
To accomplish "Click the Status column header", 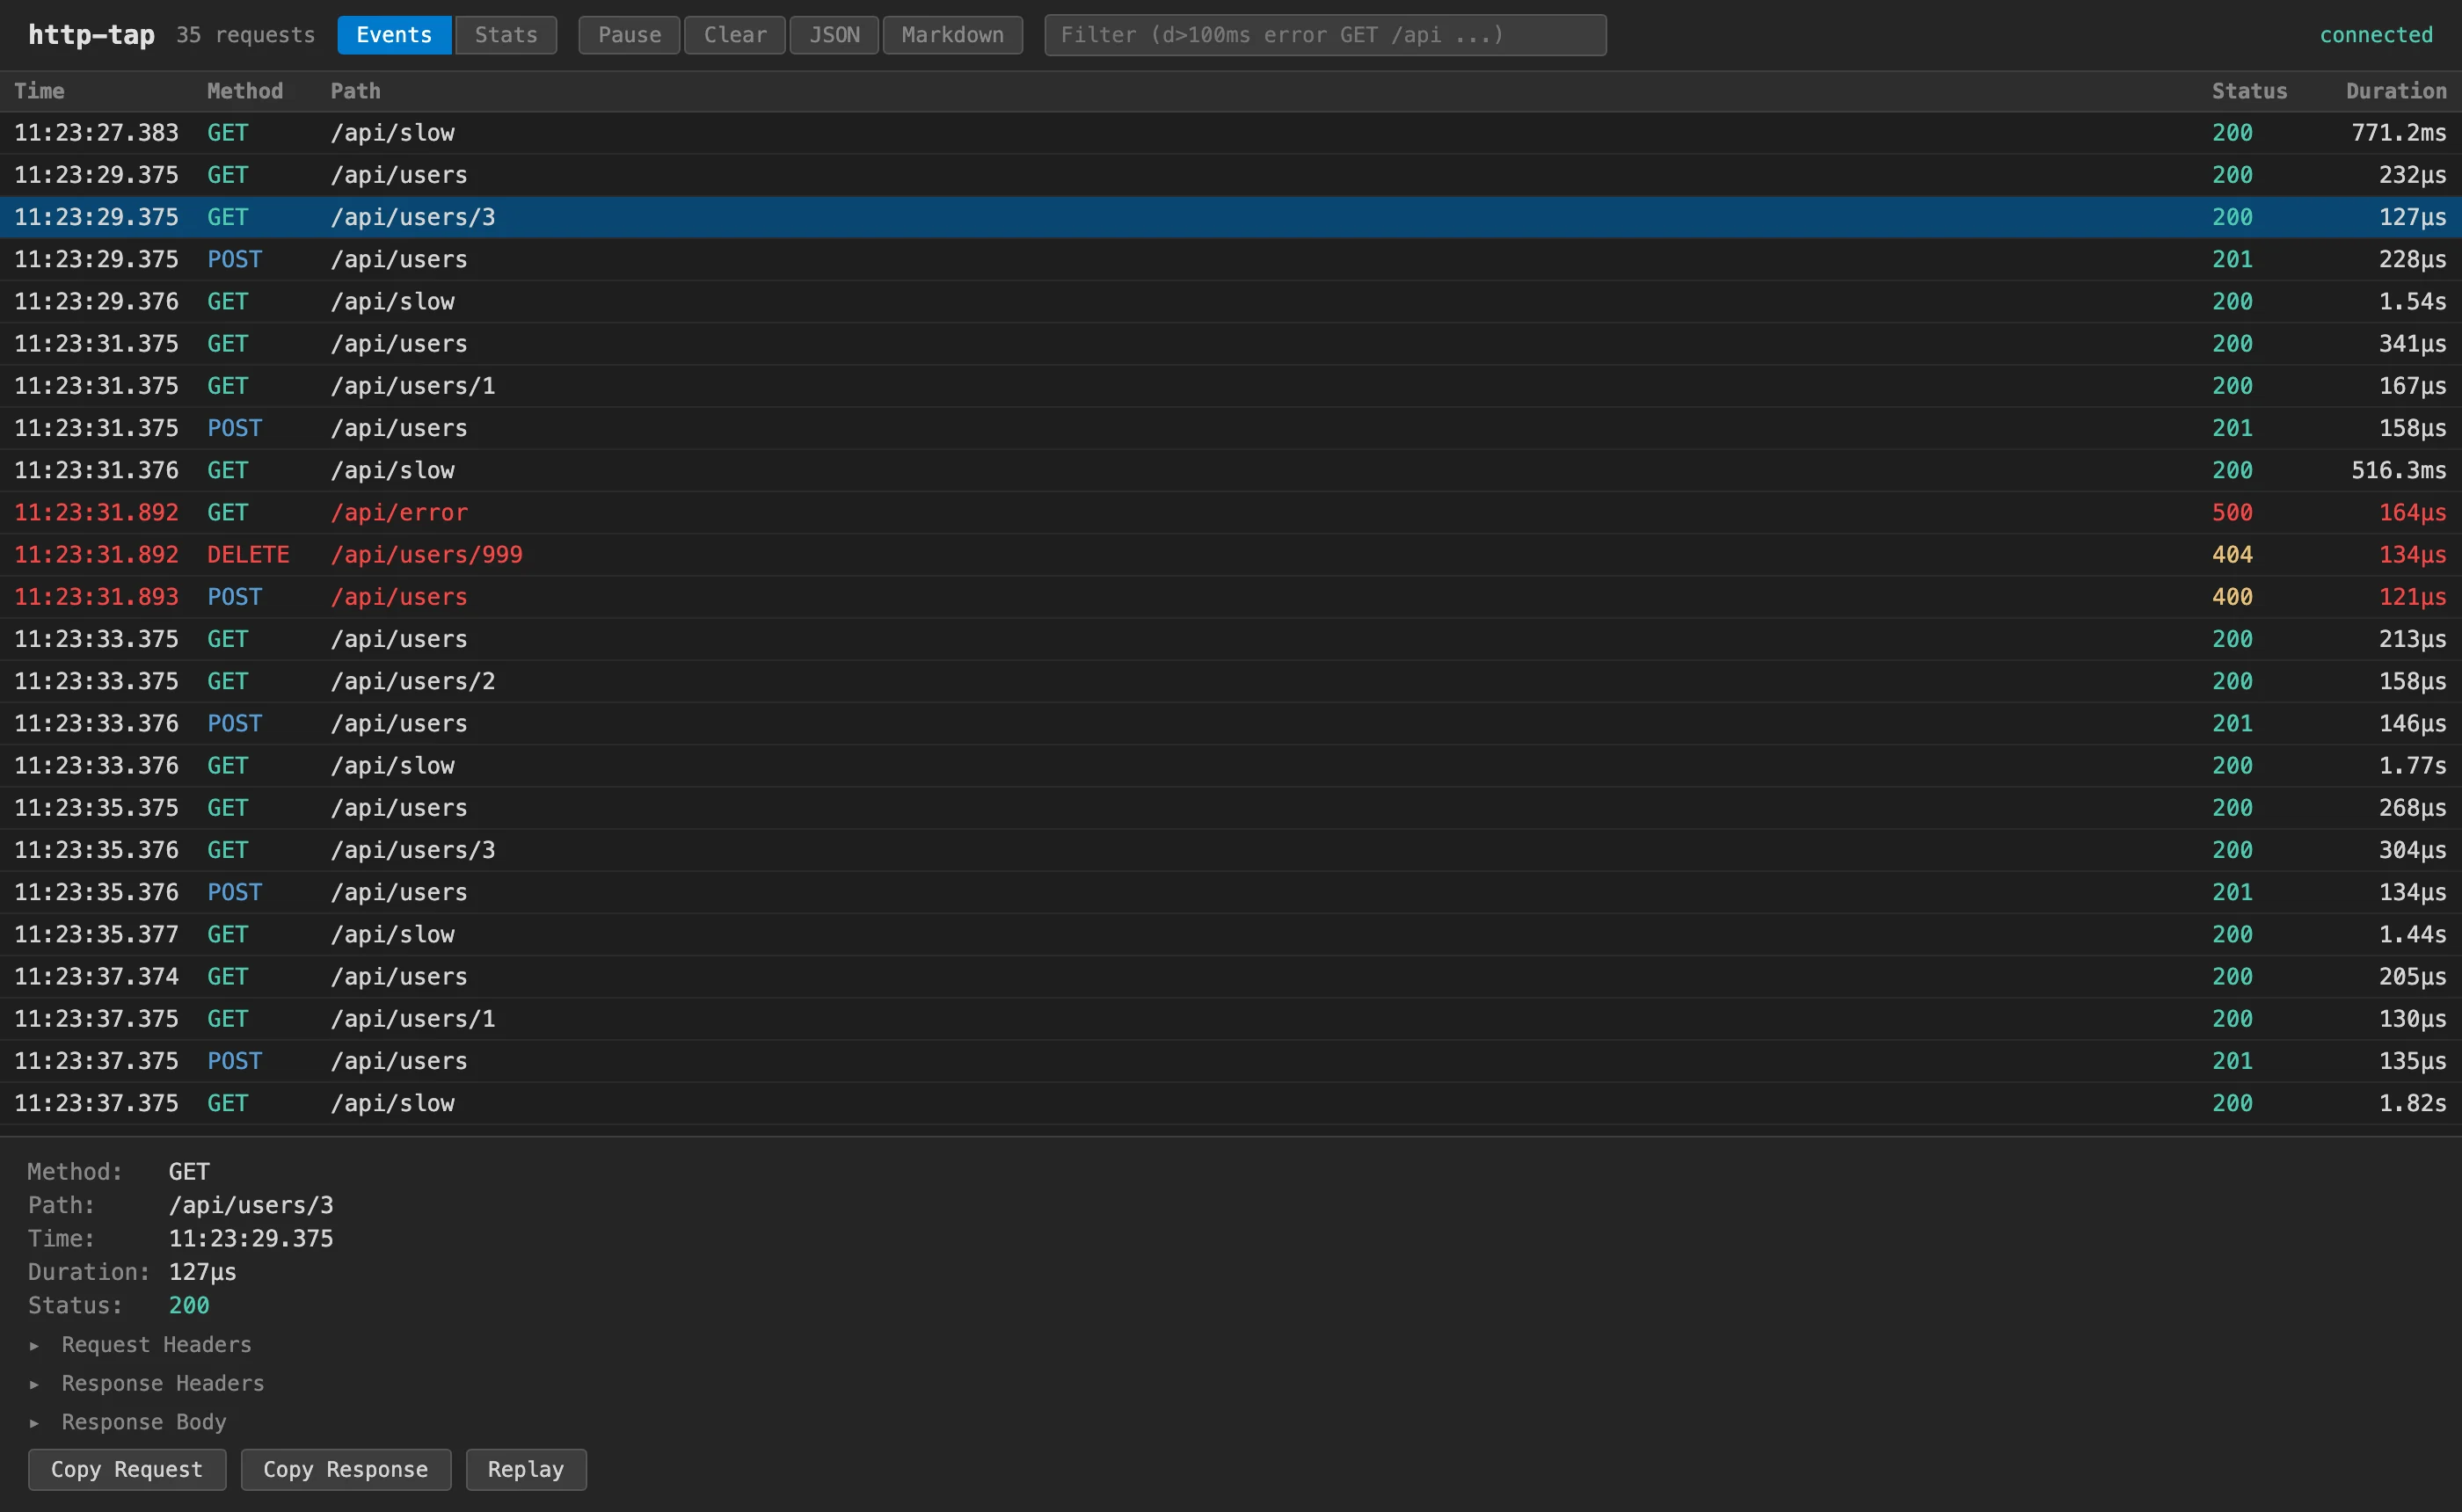I will pos(2249,91).
